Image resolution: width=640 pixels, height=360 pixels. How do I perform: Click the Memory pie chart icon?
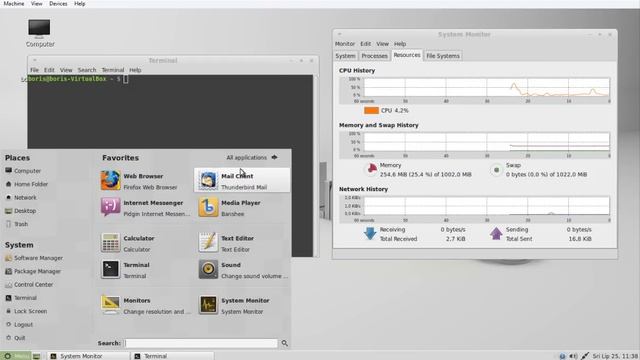coord(372,169)
